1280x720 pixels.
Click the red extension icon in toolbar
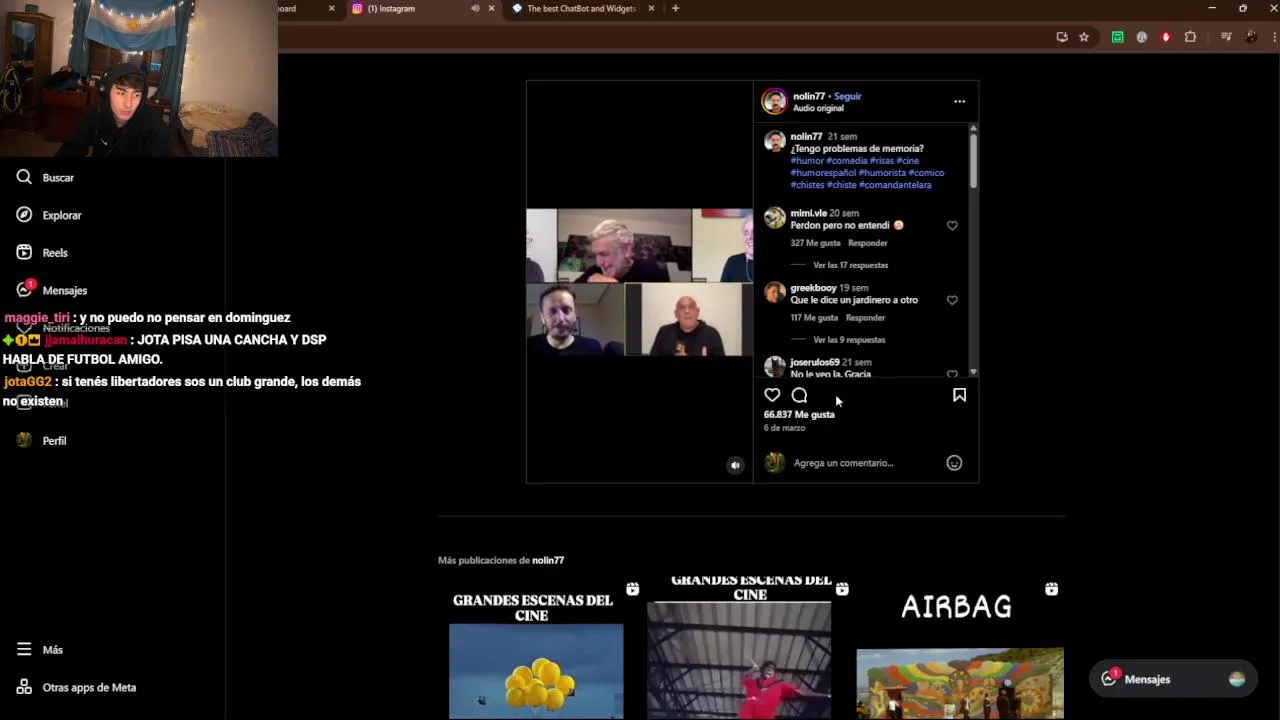(x=1166, y=37)
